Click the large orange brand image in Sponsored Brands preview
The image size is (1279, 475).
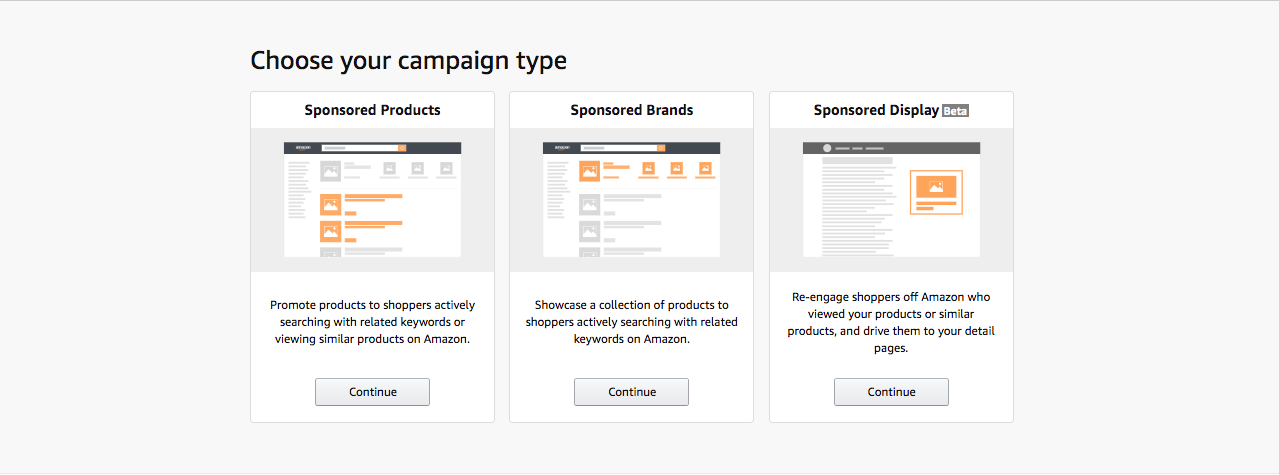pyautogui.click(x=590, y=170)
